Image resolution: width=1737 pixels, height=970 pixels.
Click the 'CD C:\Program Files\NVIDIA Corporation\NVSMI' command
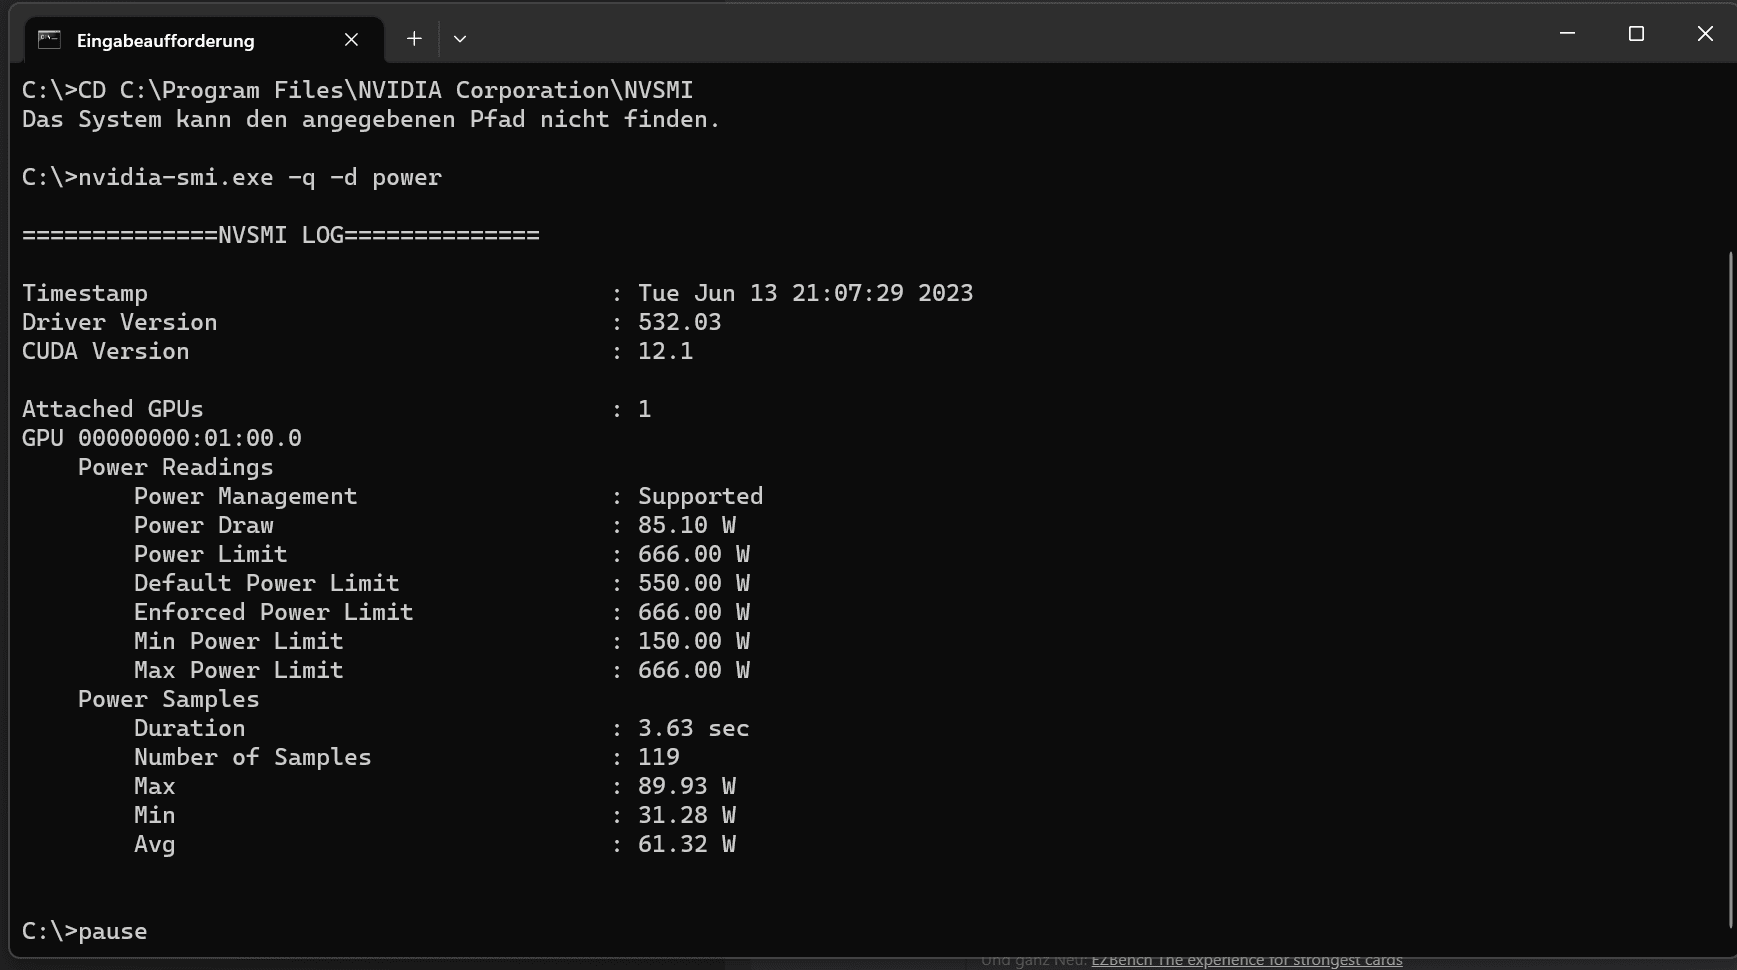386,91
